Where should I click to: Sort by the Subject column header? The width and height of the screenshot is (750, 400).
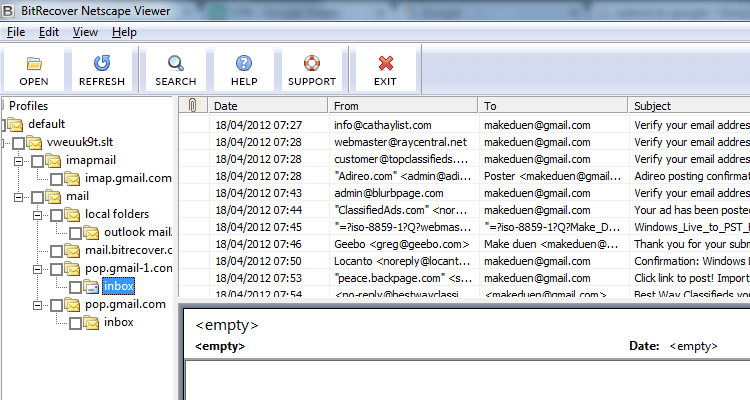689,106
